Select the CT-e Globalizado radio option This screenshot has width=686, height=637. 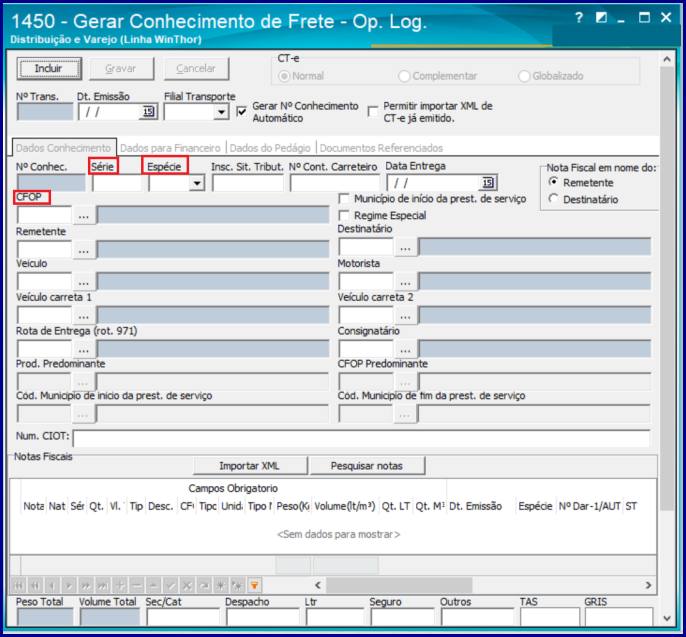click(x=524, y=76)
